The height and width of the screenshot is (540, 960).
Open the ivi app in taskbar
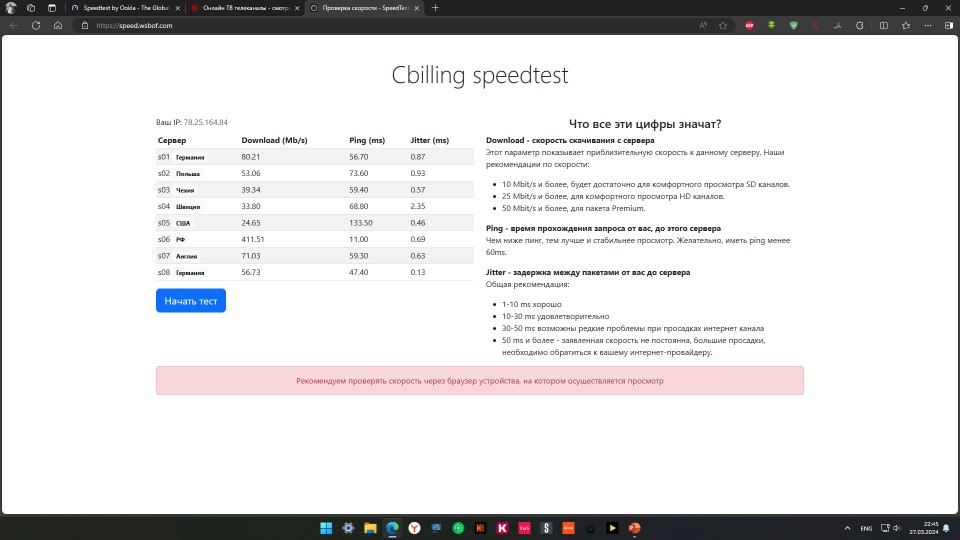[x=525, y=528]
